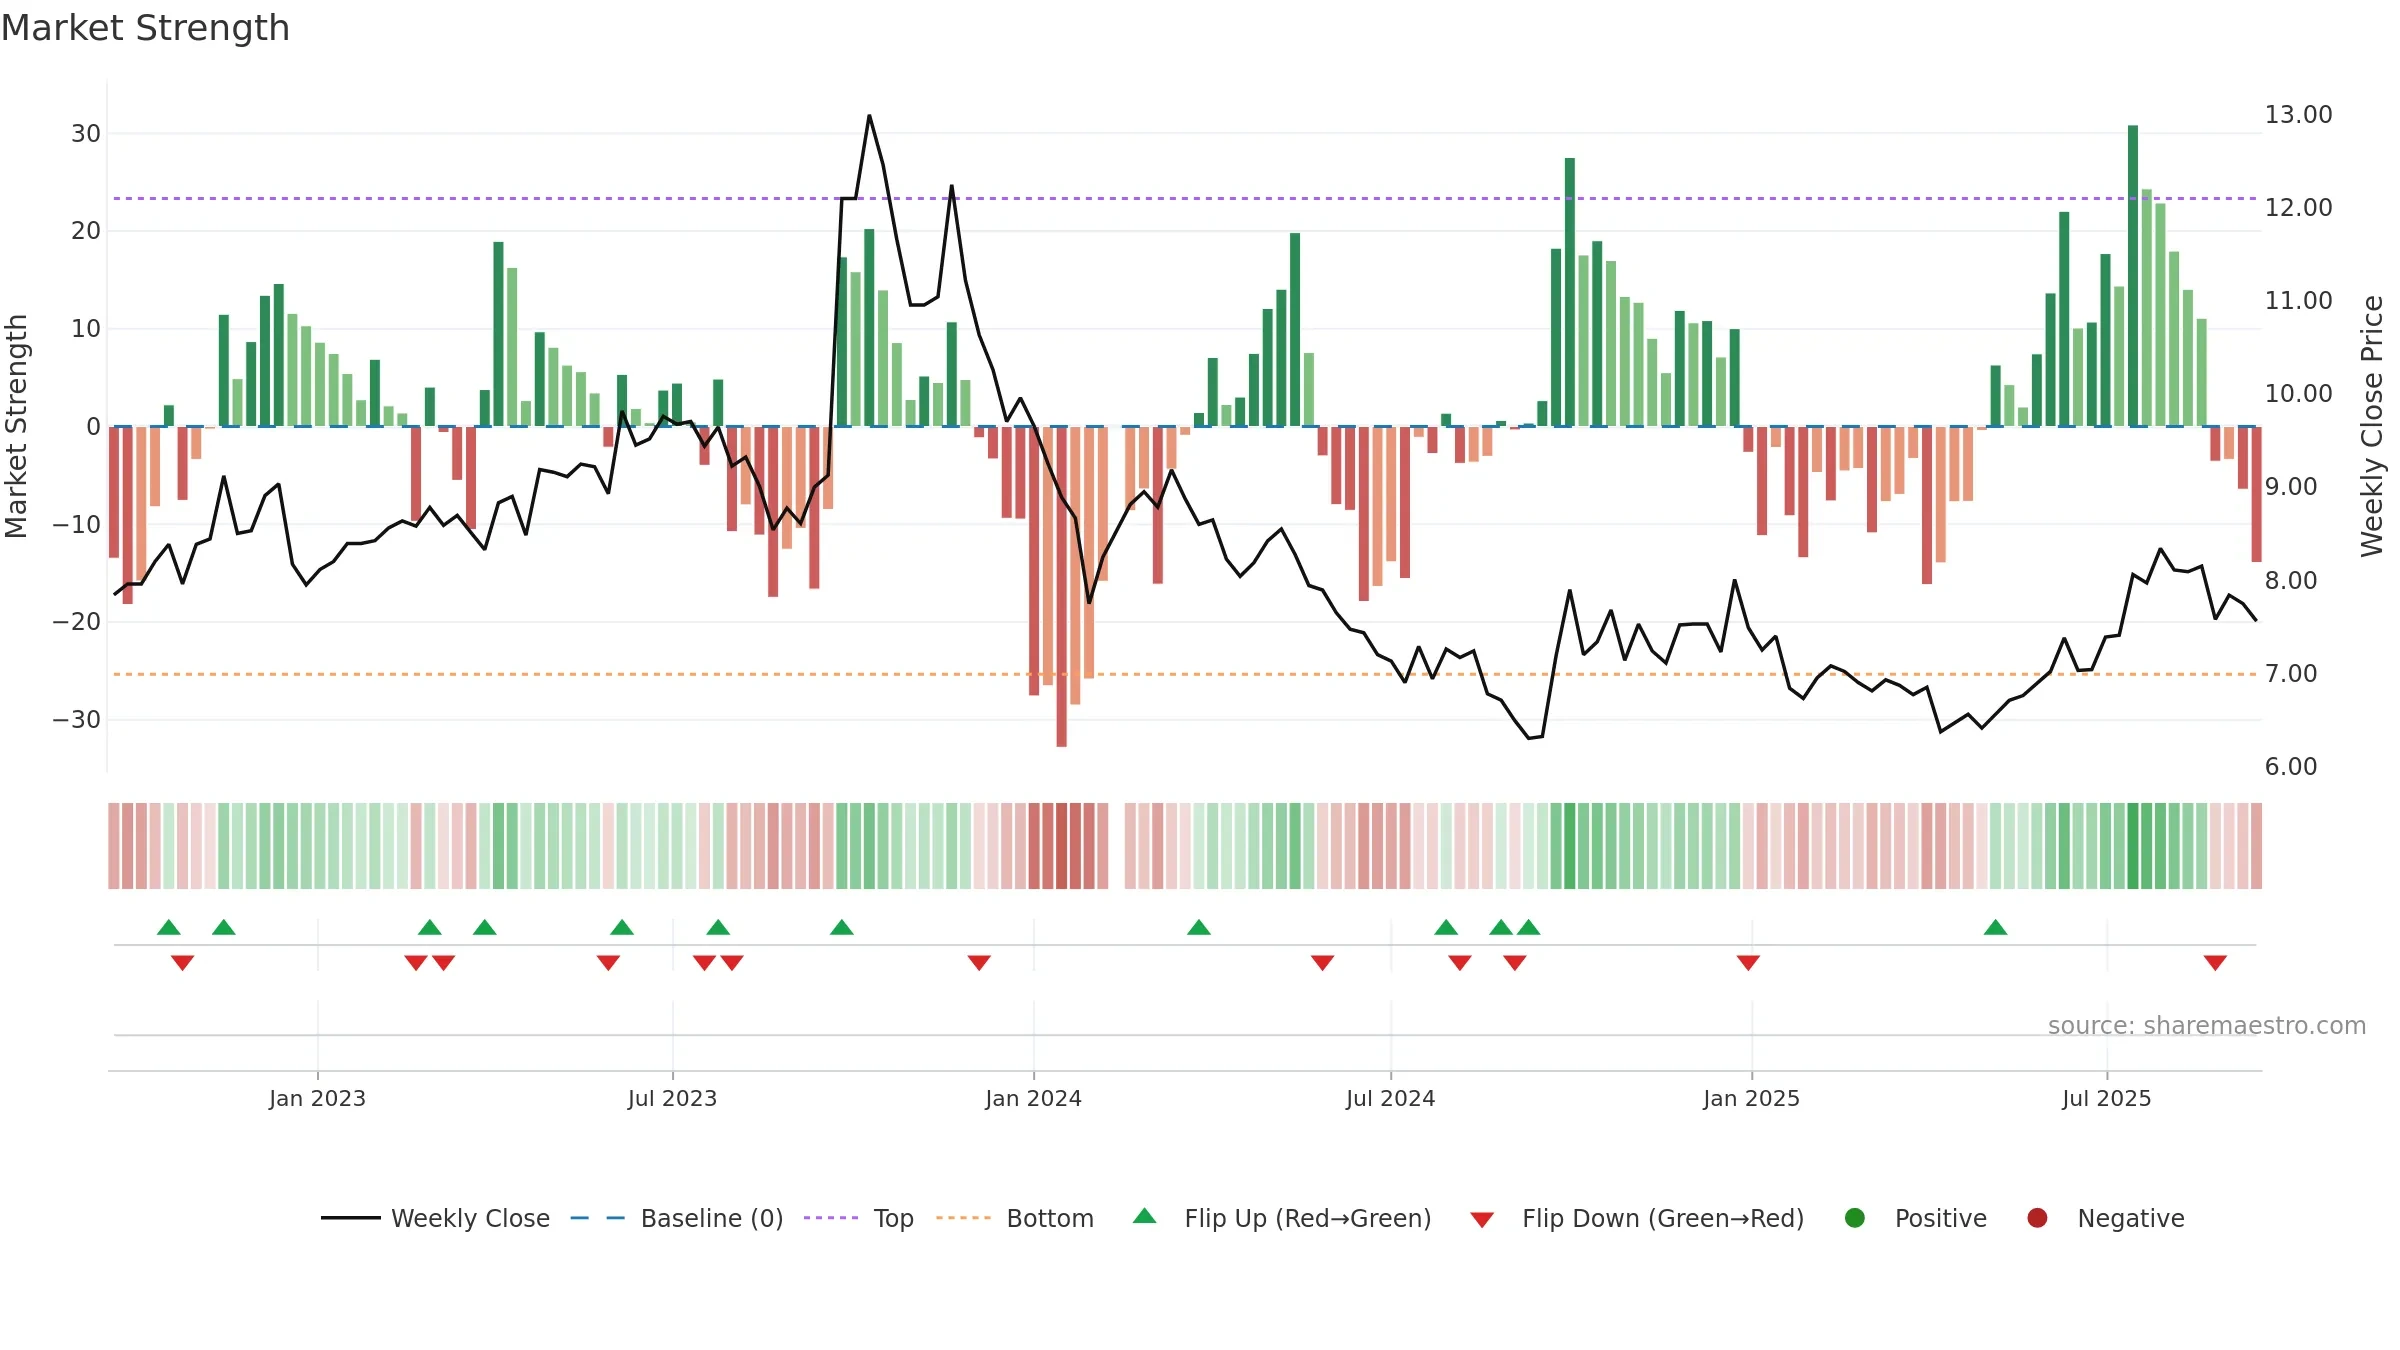The image size is (2400, 1350).
Task: Click the vertical Weekly Close Price axis title
Action: tap(2372, 426)
